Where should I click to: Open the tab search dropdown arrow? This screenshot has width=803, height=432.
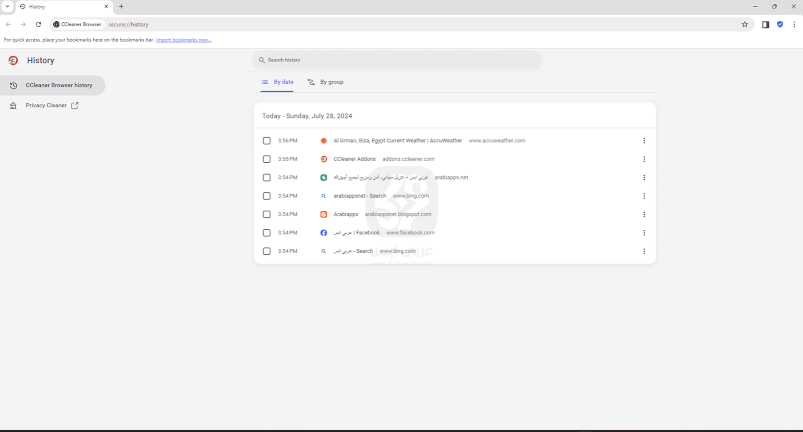[7, 7]
